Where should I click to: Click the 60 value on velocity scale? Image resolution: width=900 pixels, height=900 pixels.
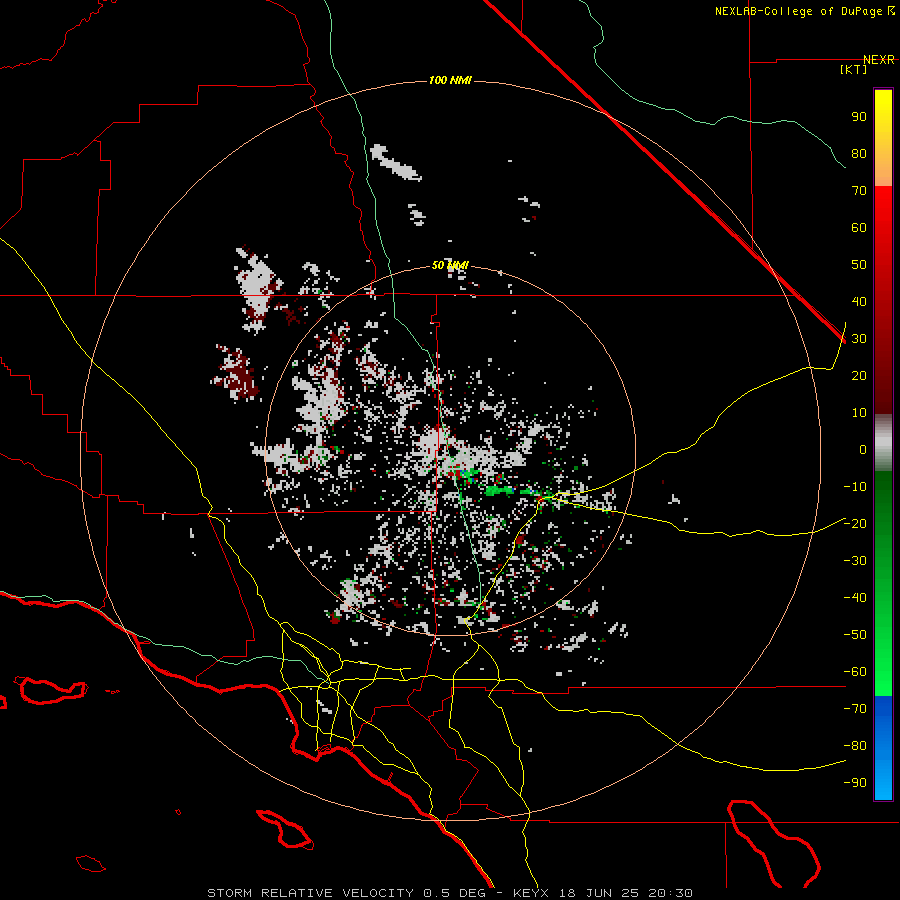pyautogui.click(x=859, y=228)
